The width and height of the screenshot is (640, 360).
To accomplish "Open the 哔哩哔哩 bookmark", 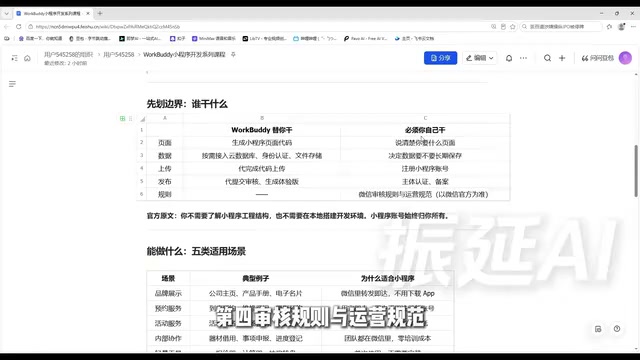I will [315, 38].
